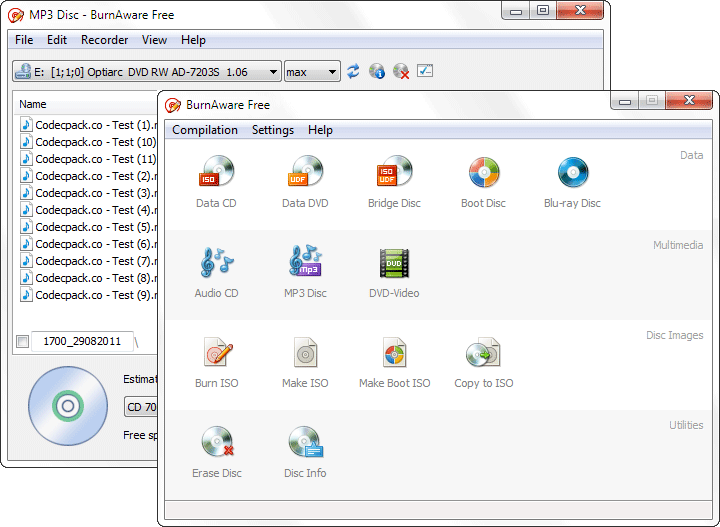Open the Help menu in BurnAware Free window
This screenshot has height=527, width=720.
click(x=320, y=130)
